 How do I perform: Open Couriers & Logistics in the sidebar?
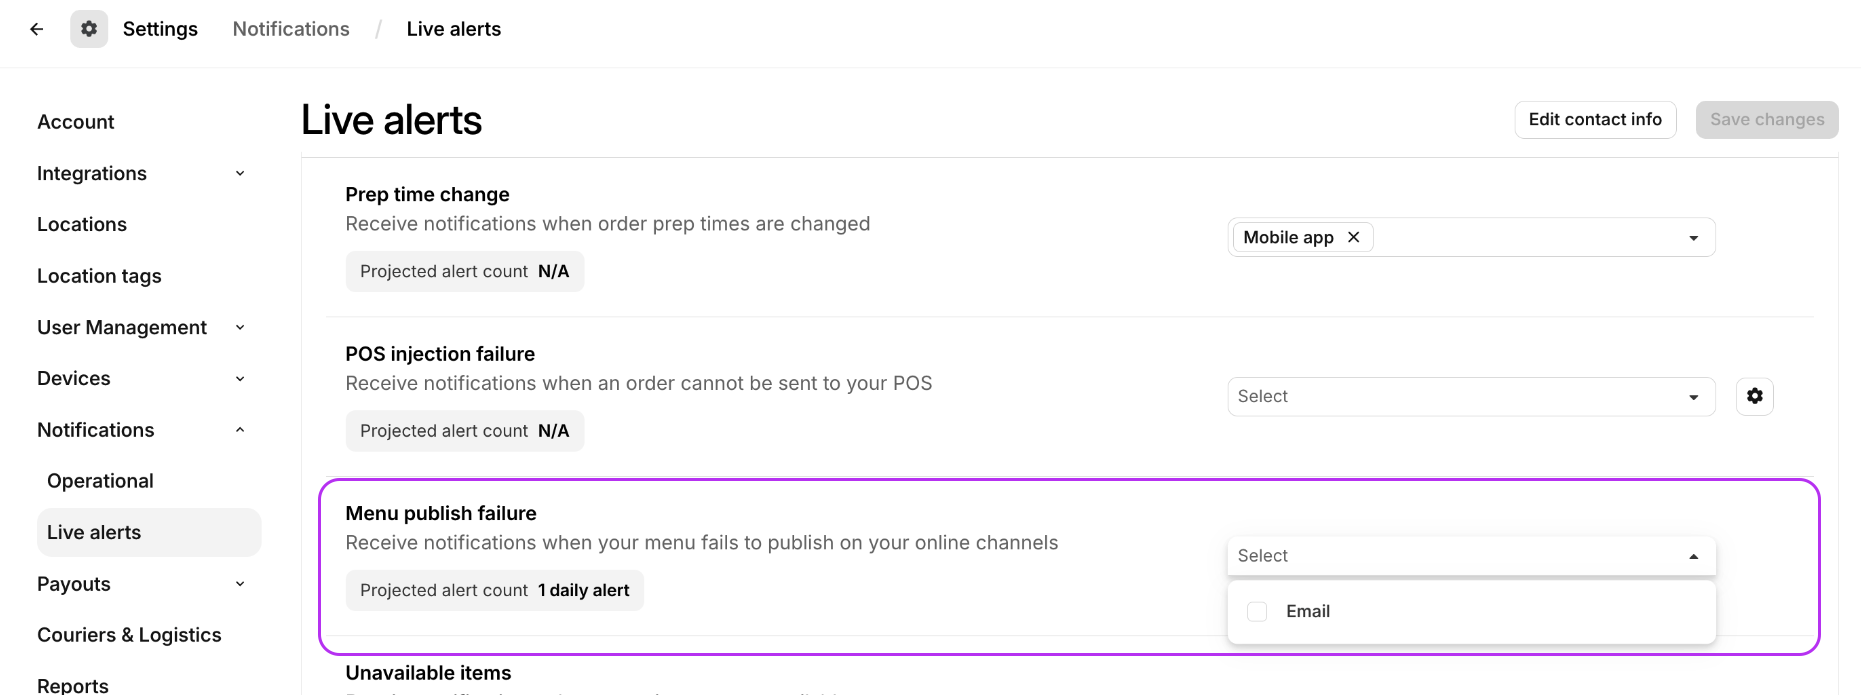pos(129,635)
